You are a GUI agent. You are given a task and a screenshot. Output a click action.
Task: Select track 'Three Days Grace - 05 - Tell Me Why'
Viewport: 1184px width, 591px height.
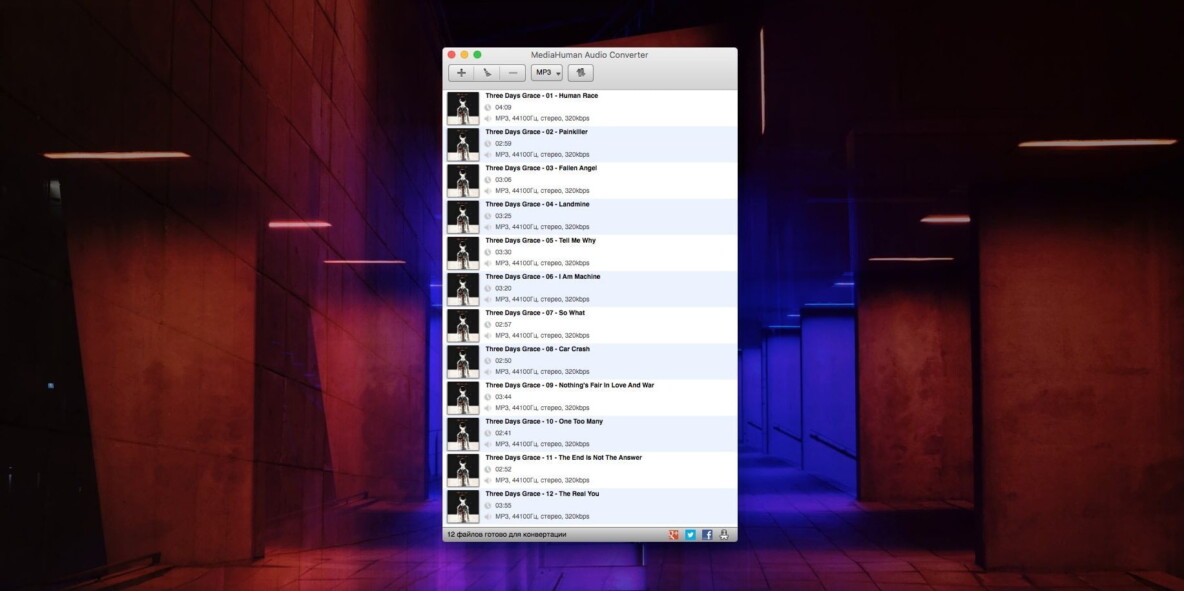click(x=540, y=241)
